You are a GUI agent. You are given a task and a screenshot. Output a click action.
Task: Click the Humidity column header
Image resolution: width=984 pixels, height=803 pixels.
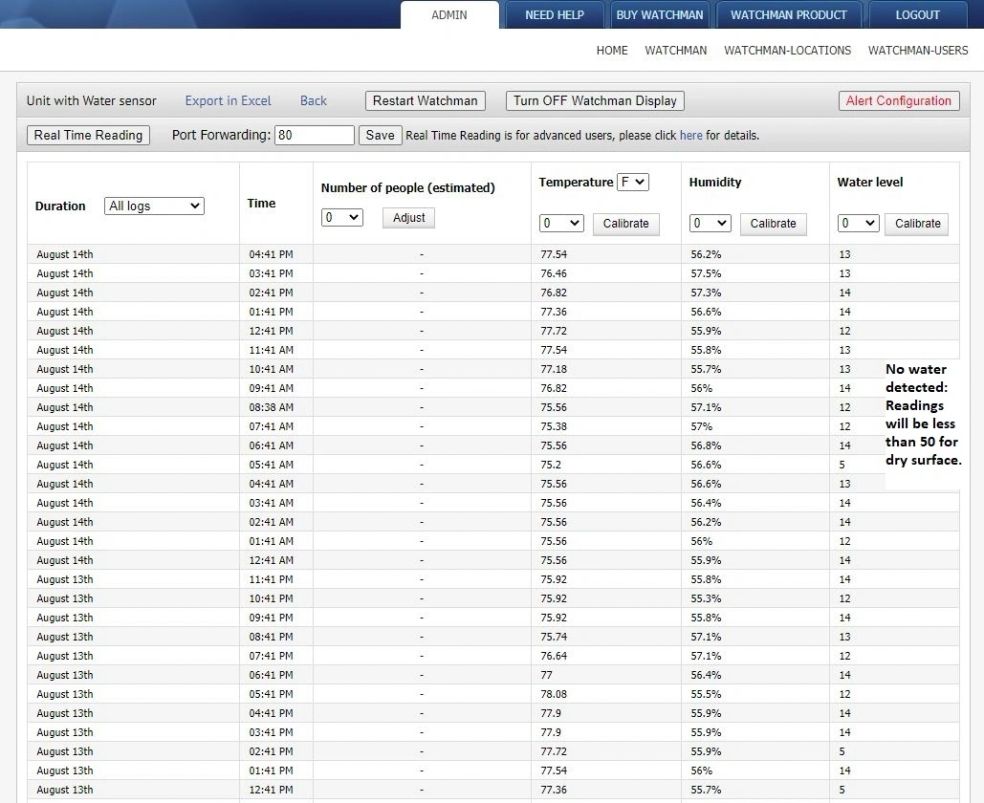pyautogui.click(x=715, y=182)
